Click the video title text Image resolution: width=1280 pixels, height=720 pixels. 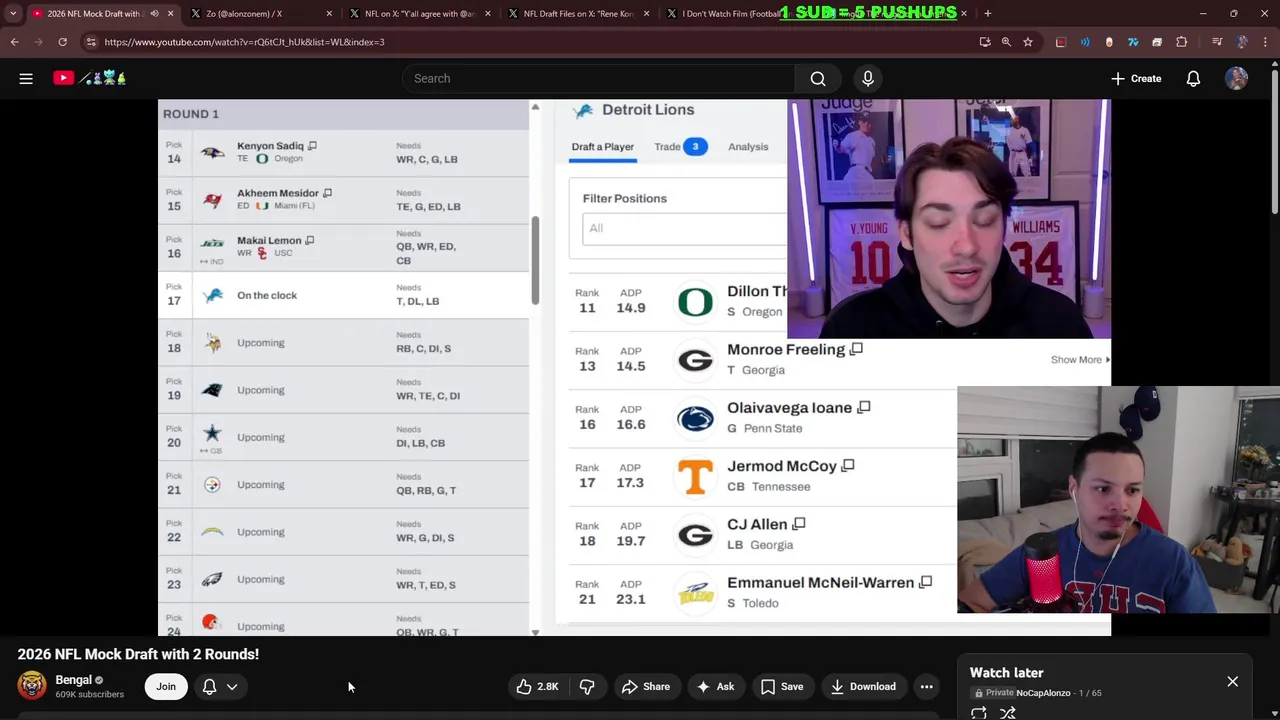(x=138, y=654)
